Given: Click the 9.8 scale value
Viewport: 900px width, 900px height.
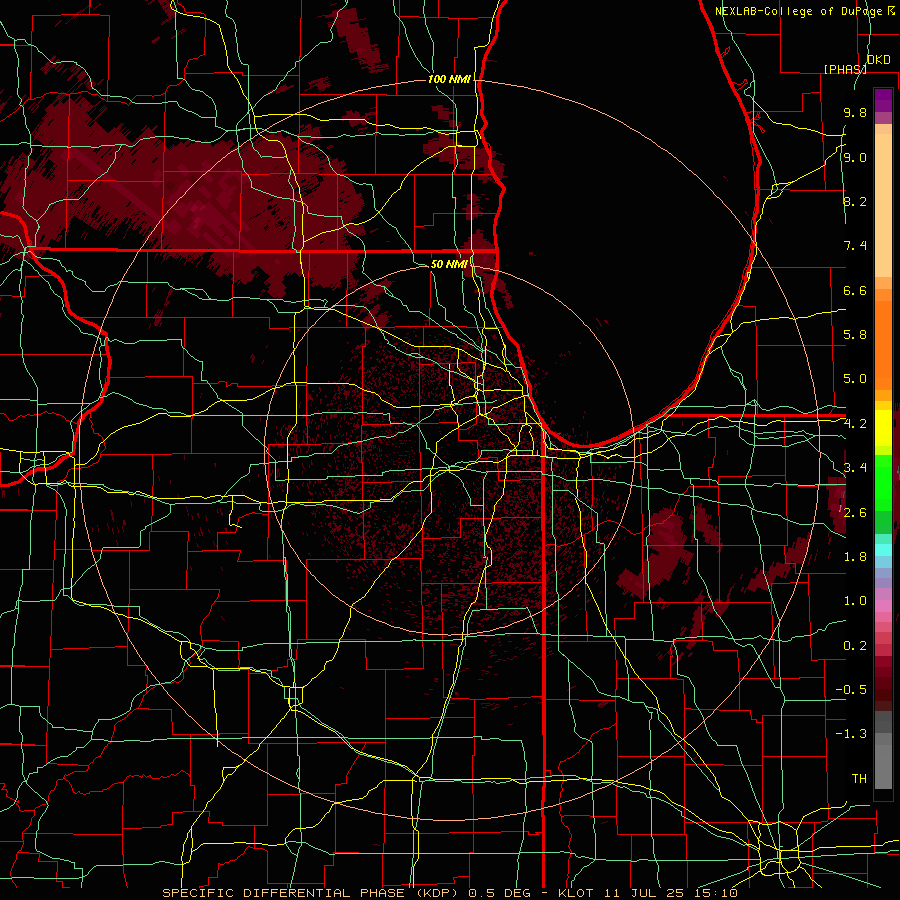Looking at the screenshot, I should pos(855,113).
